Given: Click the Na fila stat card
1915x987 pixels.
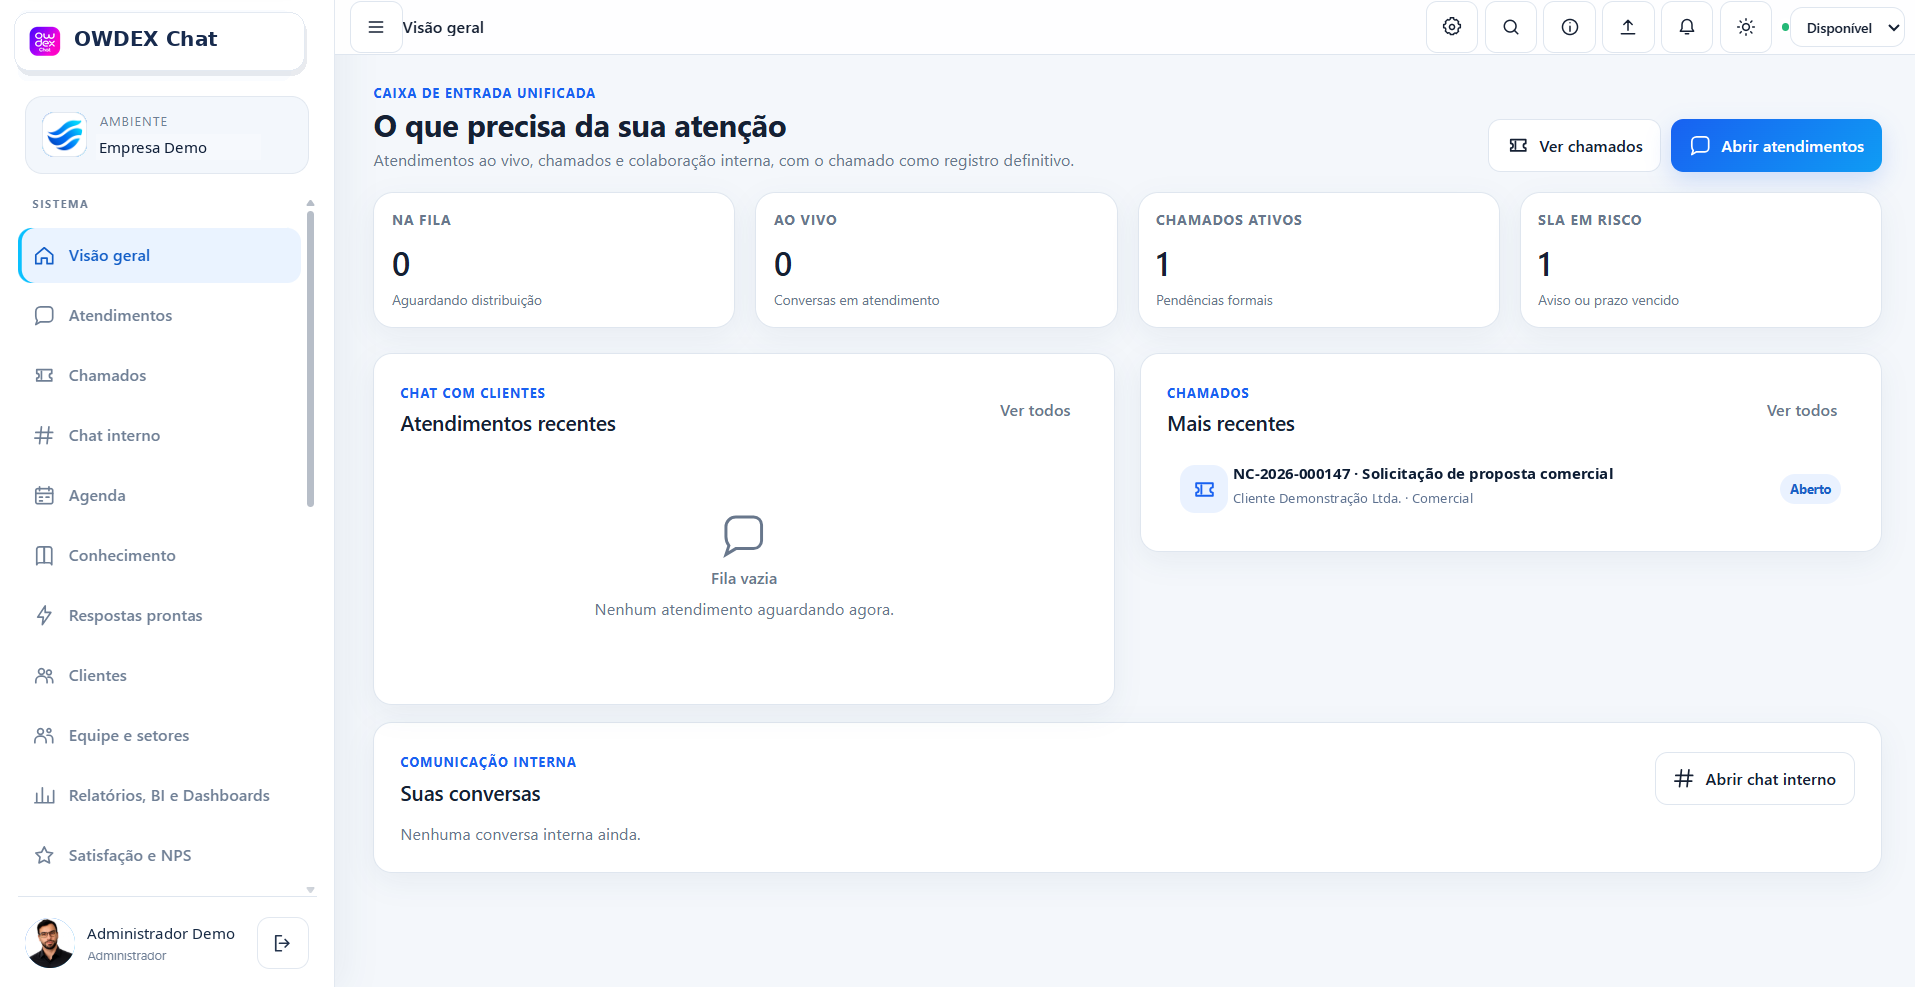Looking at the screenshot, I should [x=554, y=260].
